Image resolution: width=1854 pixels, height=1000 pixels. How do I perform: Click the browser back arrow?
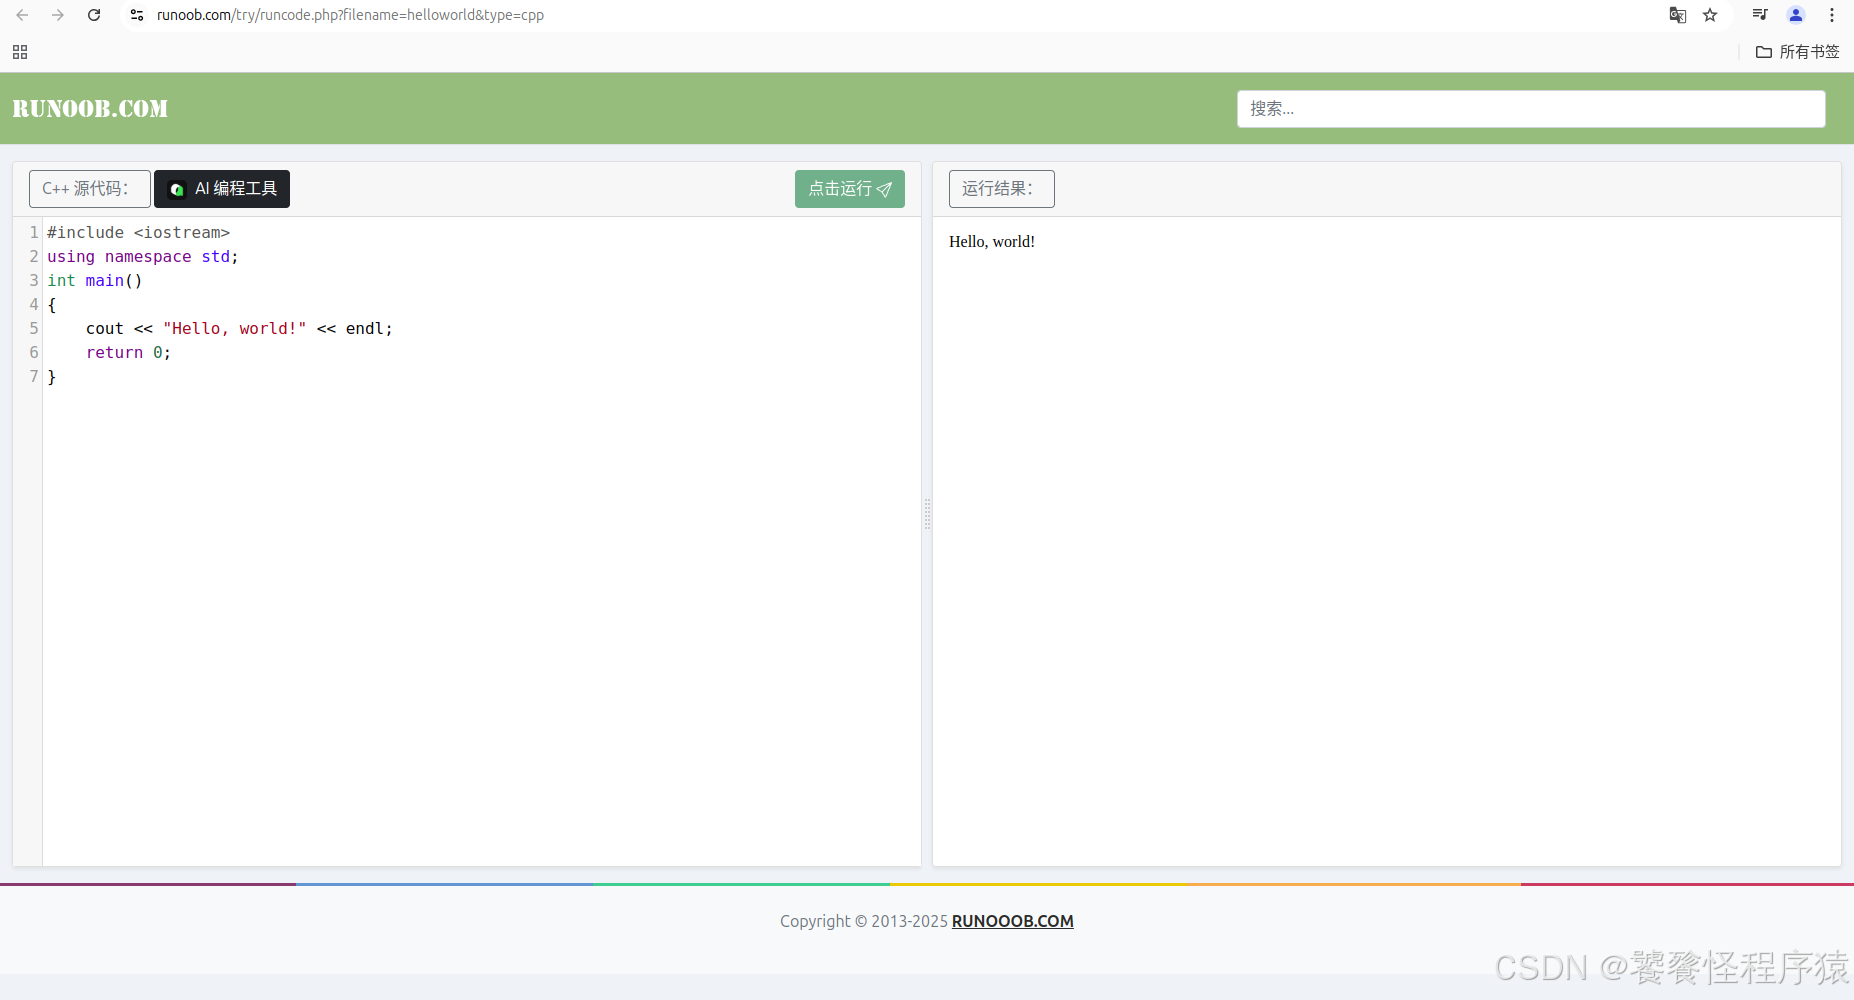click(22, 15)
